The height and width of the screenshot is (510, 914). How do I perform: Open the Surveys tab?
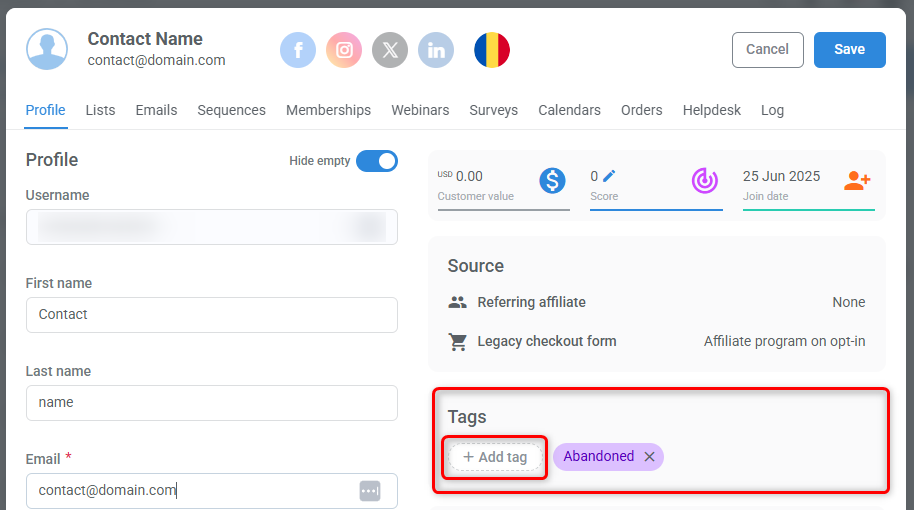494,110
